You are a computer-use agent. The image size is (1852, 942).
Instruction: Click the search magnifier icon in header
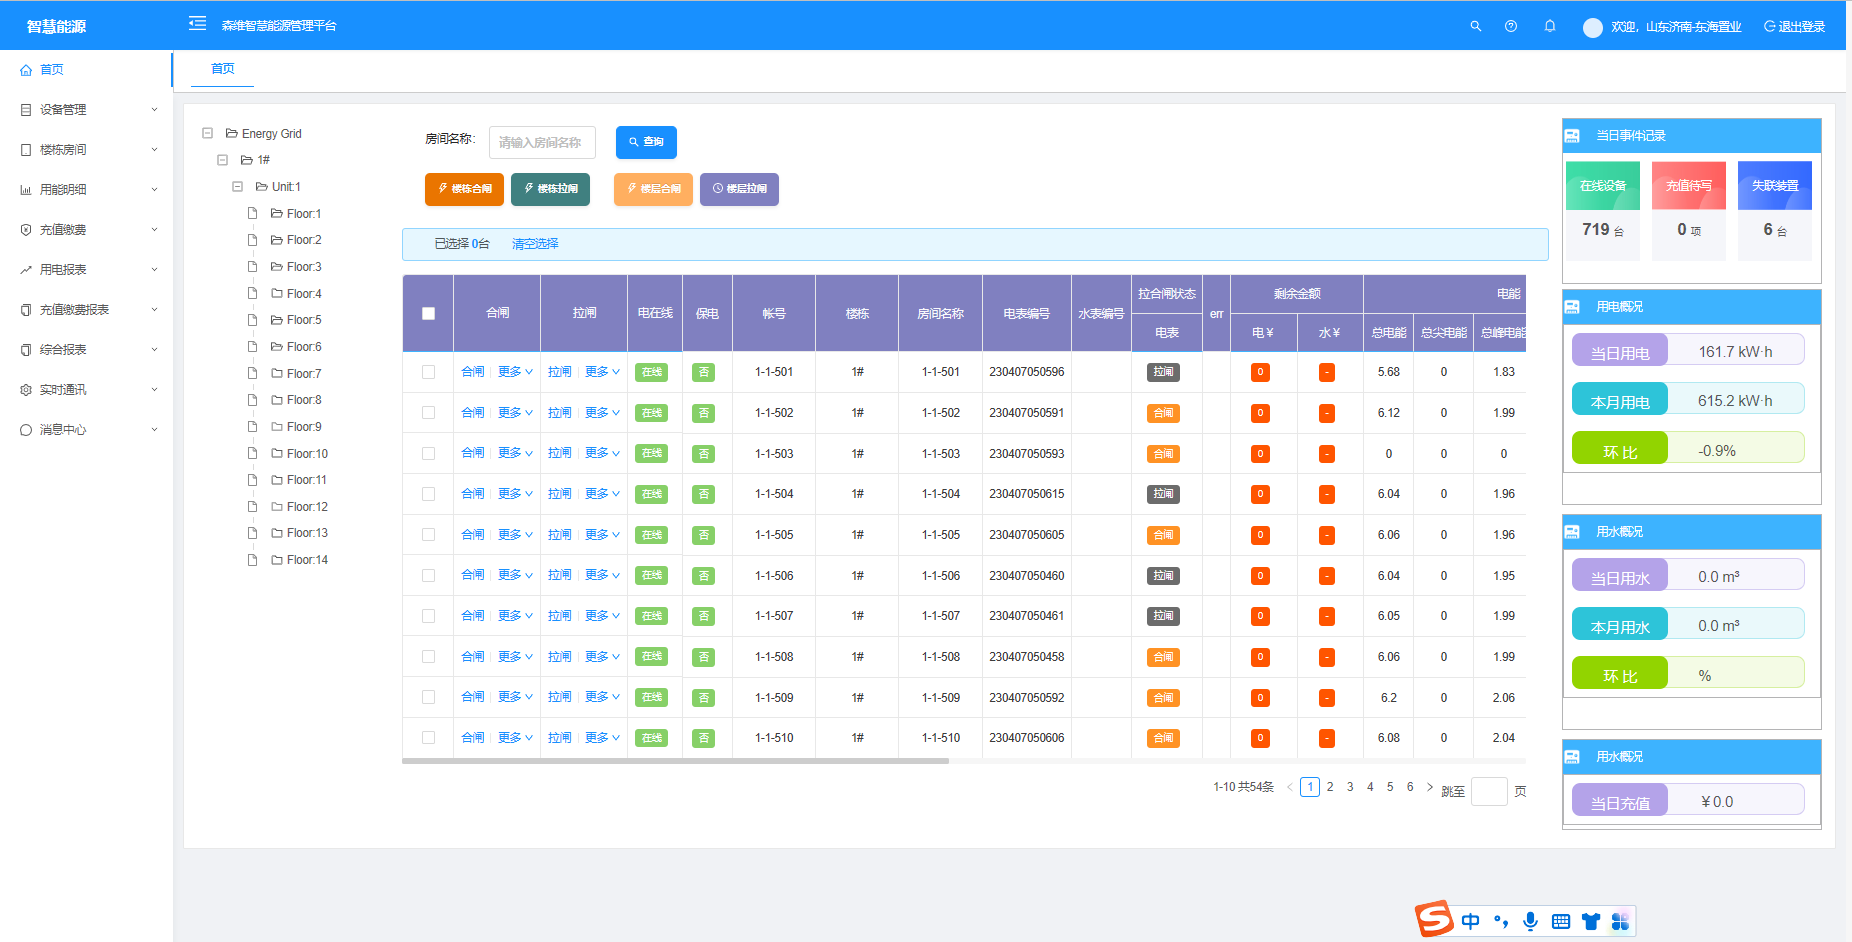(1475, 27)
